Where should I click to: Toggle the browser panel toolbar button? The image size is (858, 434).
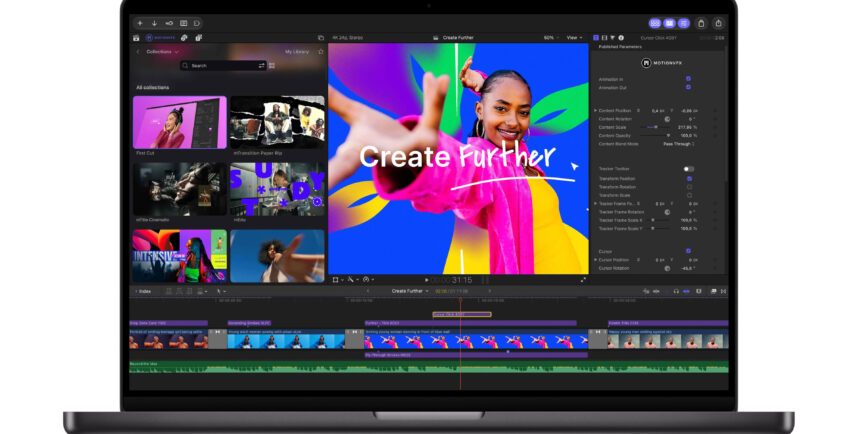coord(655,24)
